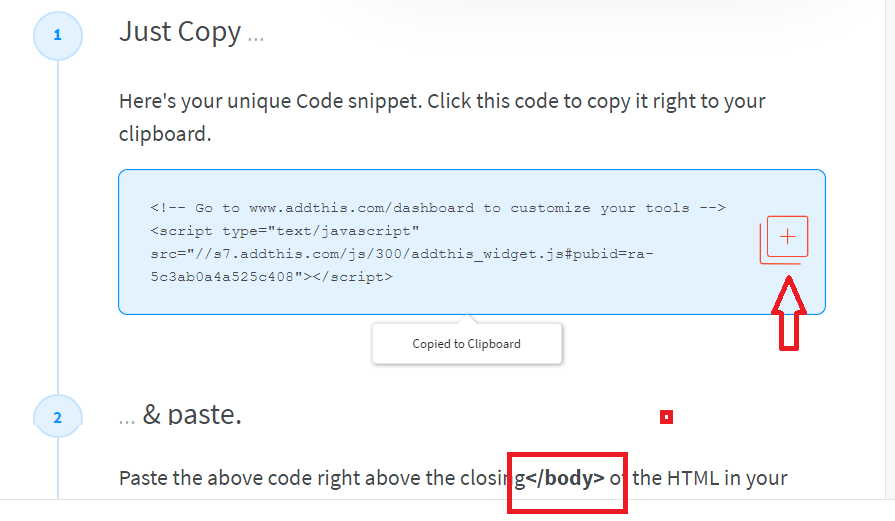Click the code snippet box to copy it
This screenshot has height=521, width=895.
[472, 242]
